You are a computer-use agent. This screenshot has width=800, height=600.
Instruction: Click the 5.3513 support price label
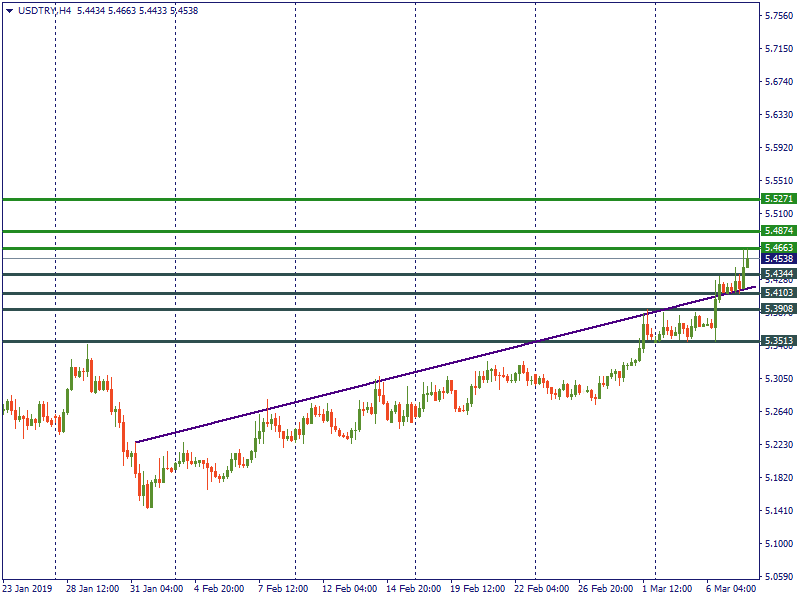click(x=778, y=341)
